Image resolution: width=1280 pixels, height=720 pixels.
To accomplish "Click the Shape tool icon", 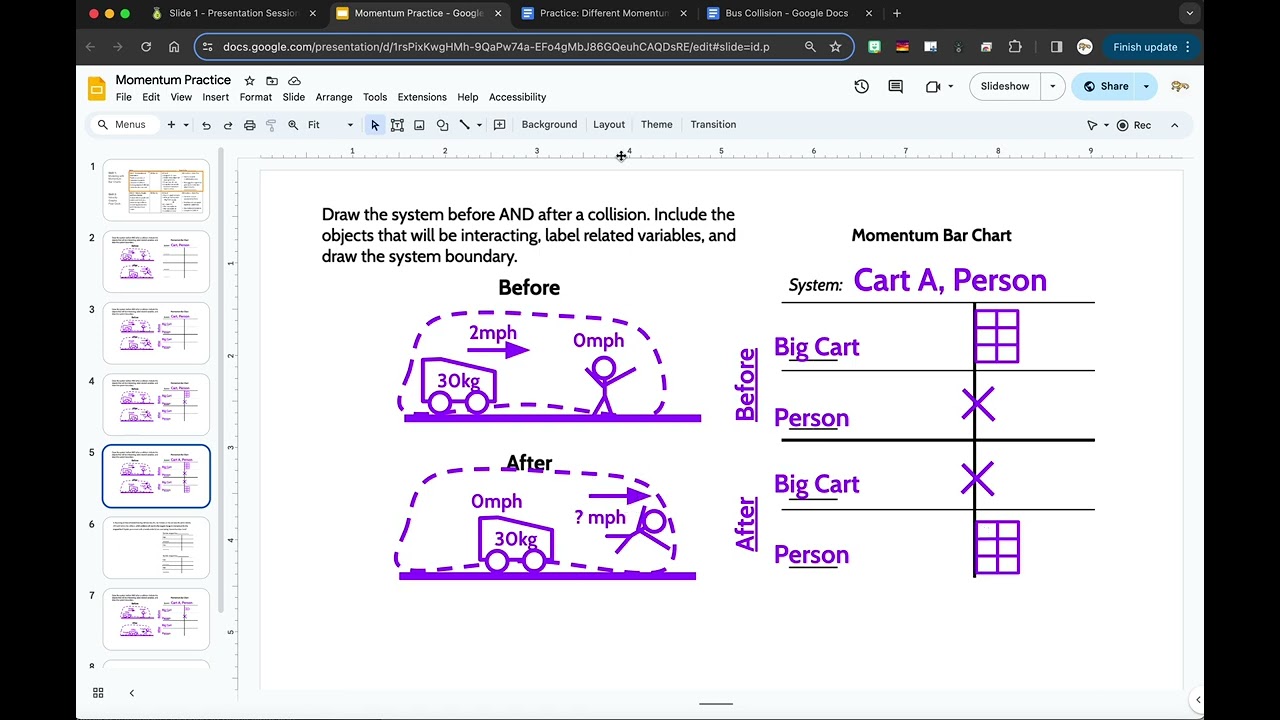I will (x=442, y=125).
